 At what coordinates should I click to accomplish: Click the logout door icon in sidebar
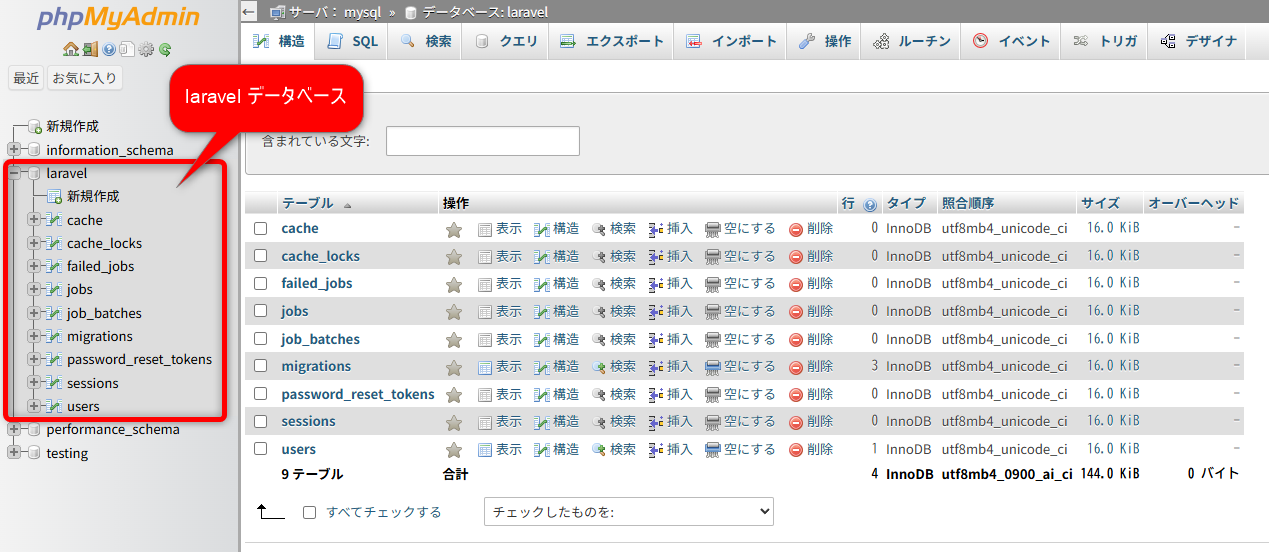pyautogui.click(x=89, y=49)
